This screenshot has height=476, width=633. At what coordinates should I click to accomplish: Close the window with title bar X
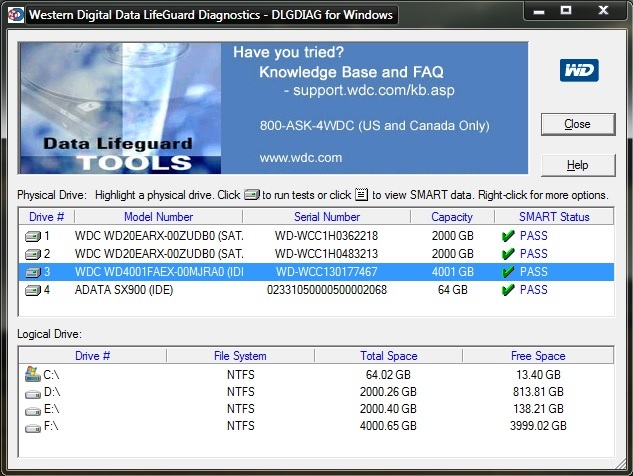click(603, 10)
